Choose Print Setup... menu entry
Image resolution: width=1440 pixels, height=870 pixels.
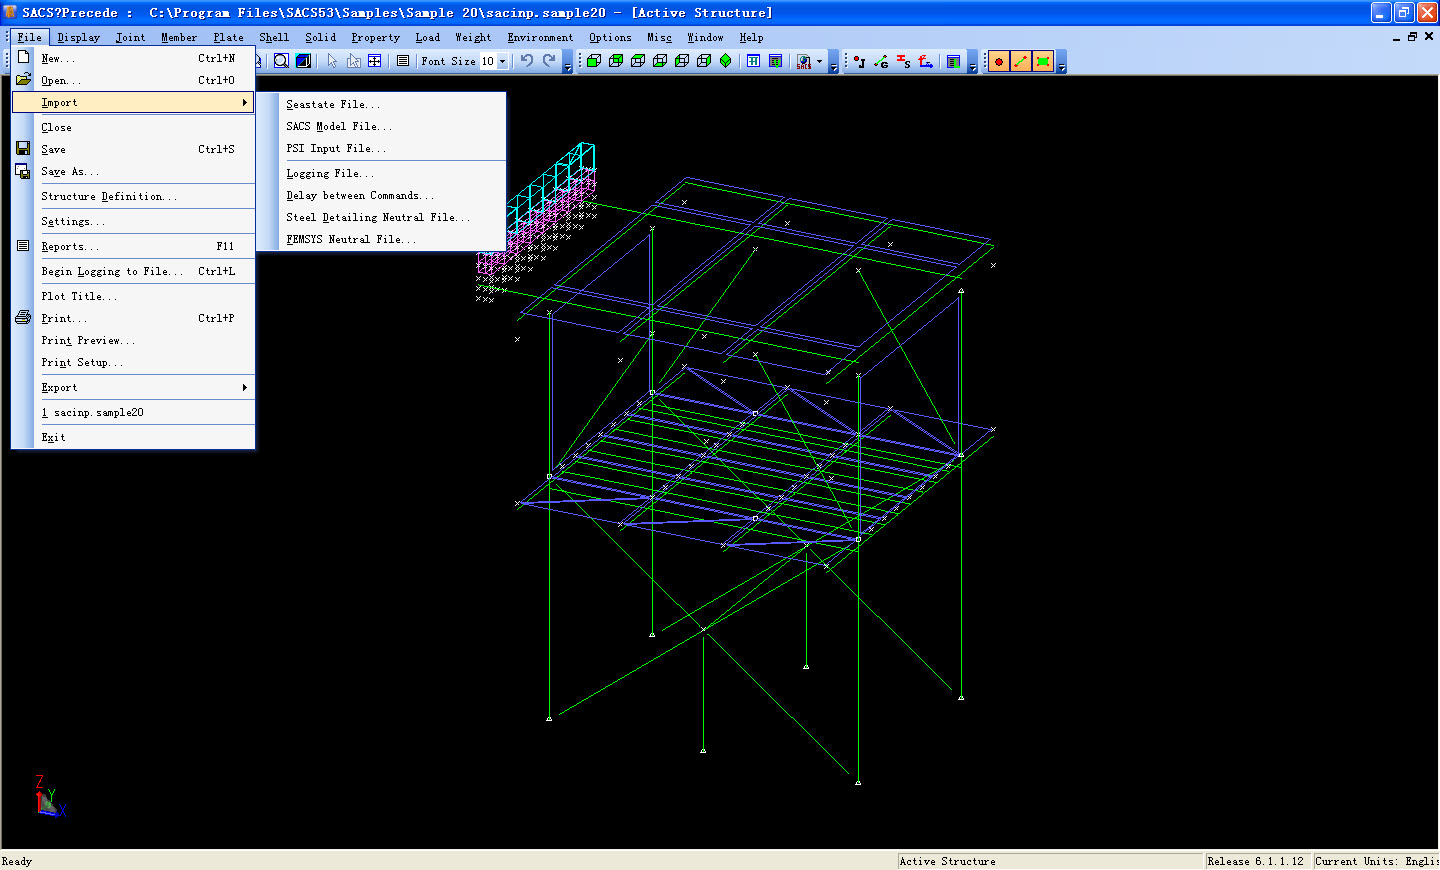point(134,362)
